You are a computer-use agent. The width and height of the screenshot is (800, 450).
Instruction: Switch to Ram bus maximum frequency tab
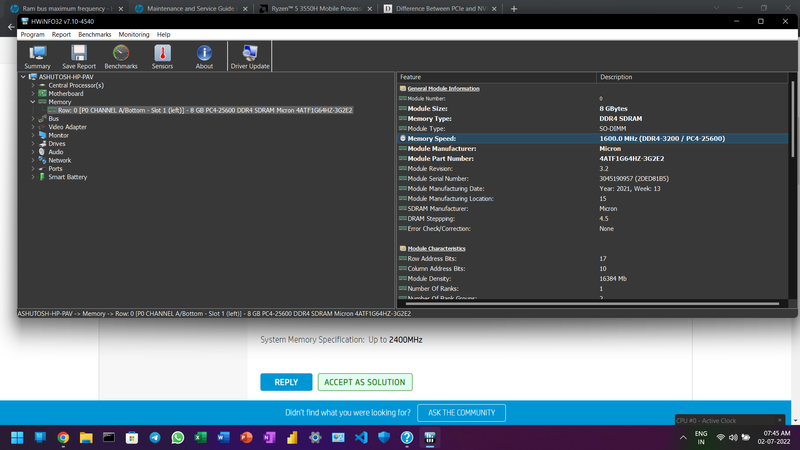click(66, 9)
